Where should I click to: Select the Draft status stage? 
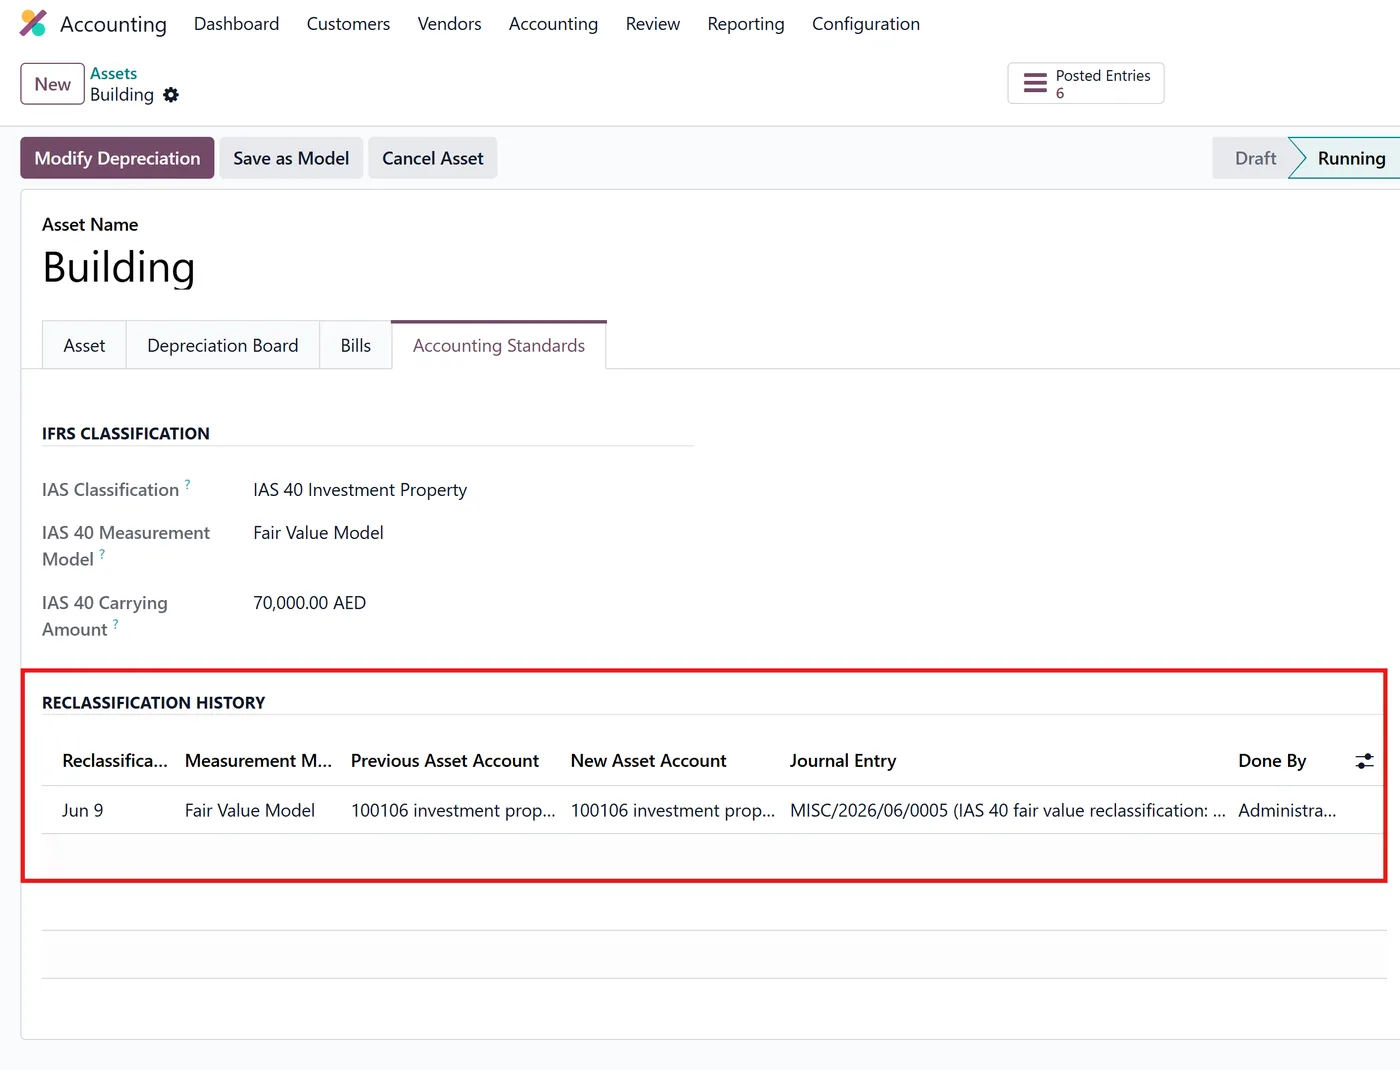point(1255,158)
